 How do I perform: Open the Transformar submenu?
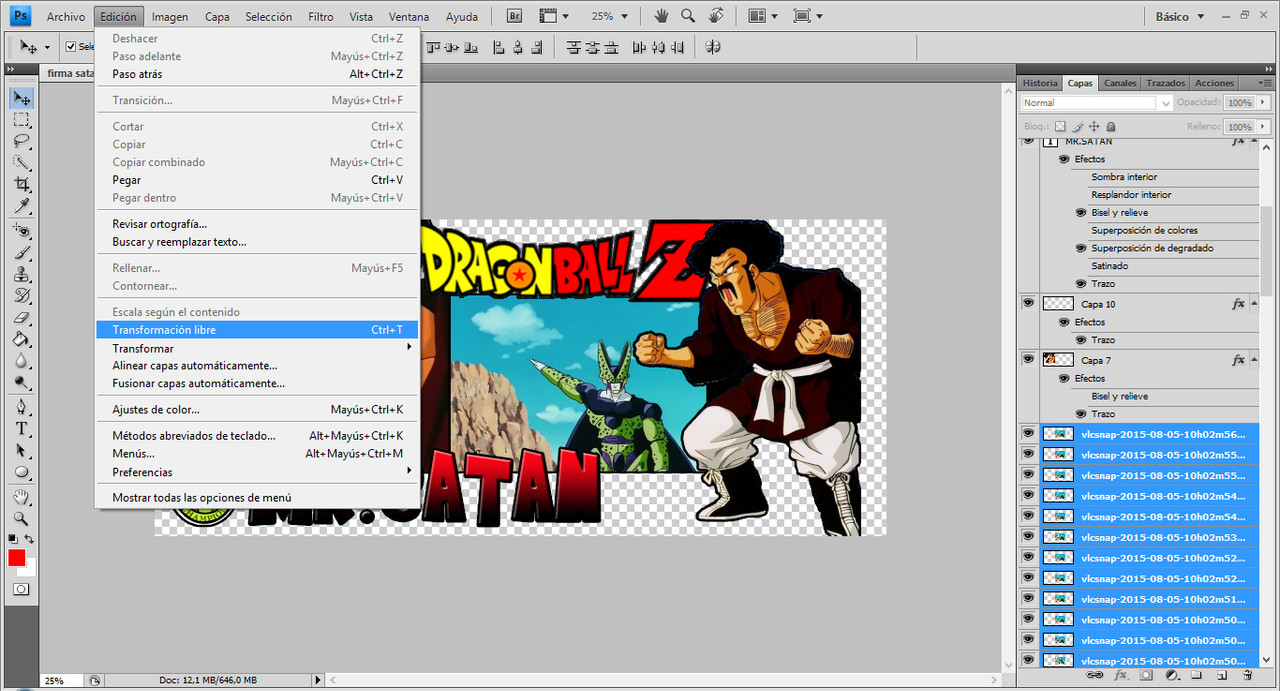pyautogui.click(x=258, y=348)
